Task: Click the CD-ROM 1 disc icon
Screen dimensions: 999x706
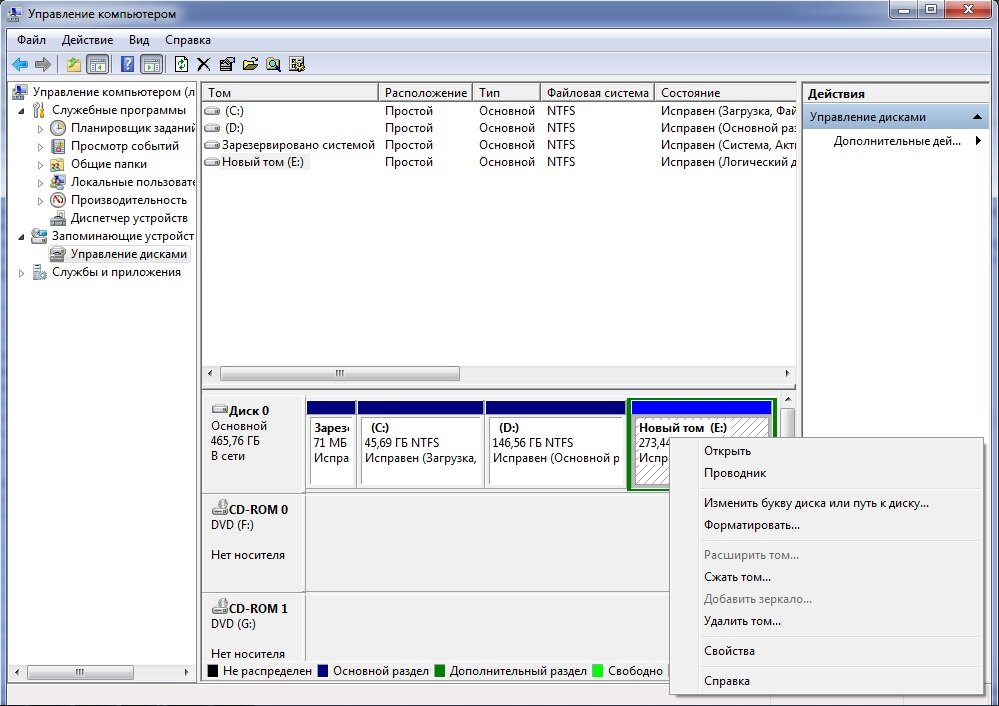Action: 220,607
